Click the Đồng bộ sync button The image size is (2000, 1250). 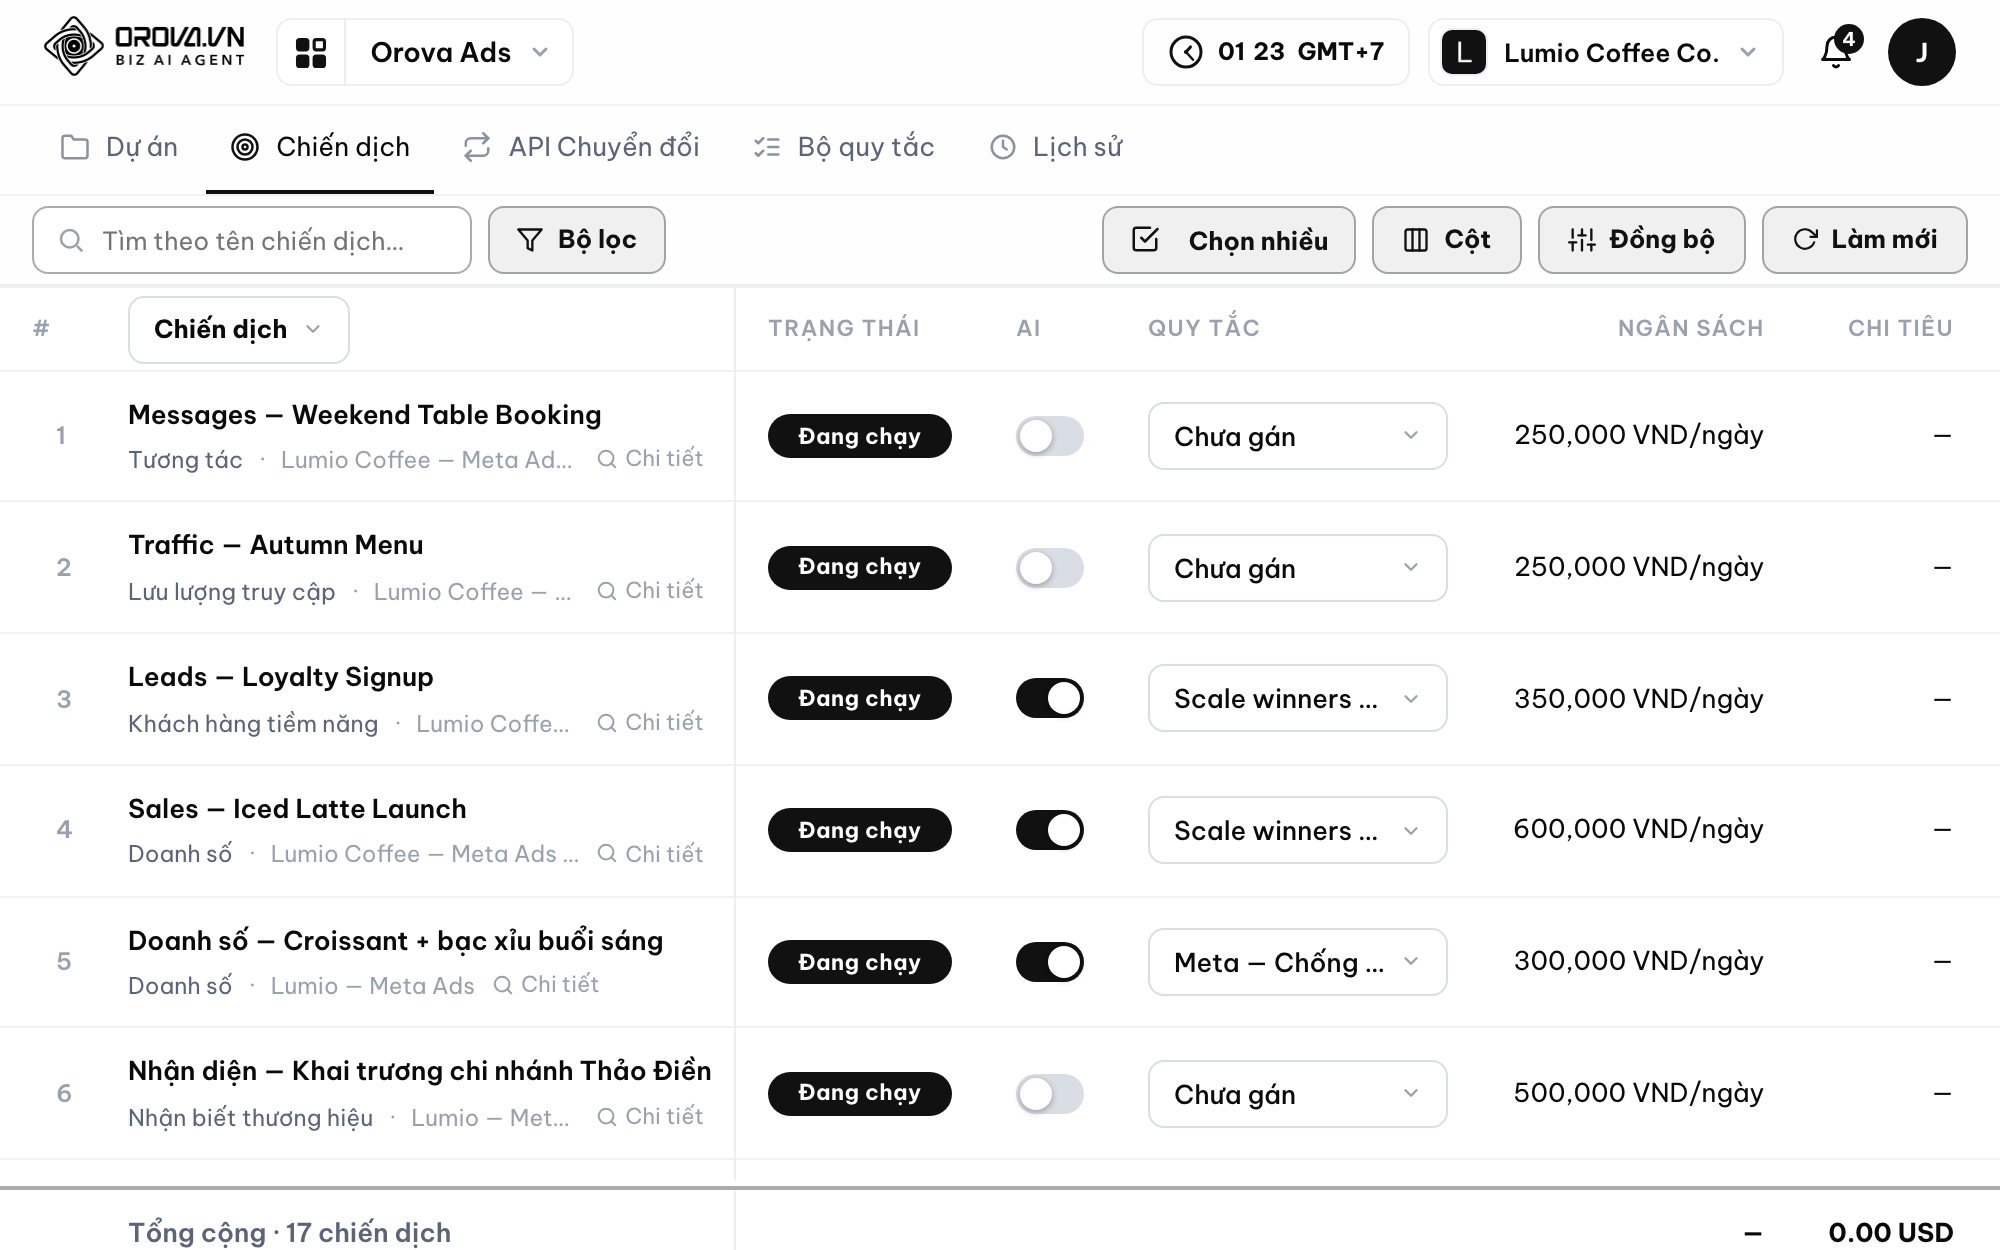tap(1642, 240)
